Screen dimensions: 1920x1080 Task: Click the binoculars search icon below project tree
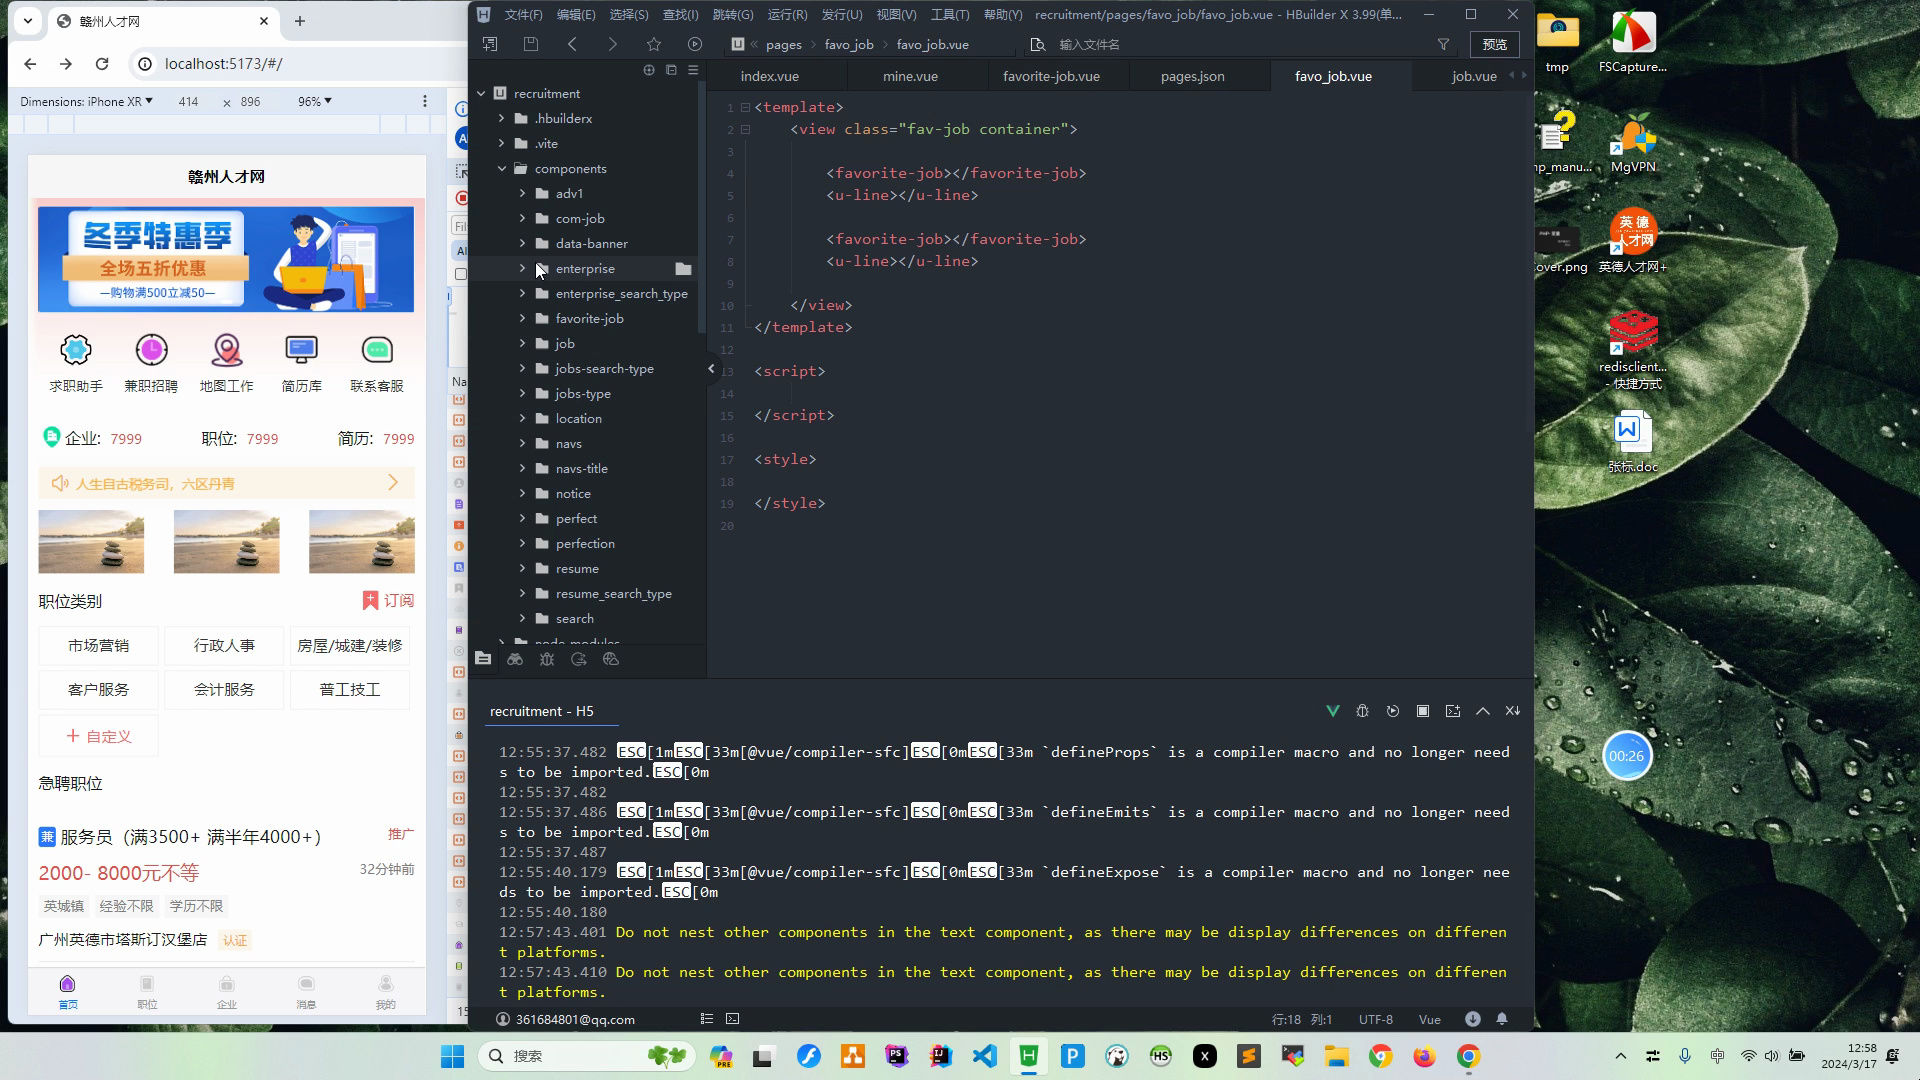pyautogui.click(x=515, y=659)
